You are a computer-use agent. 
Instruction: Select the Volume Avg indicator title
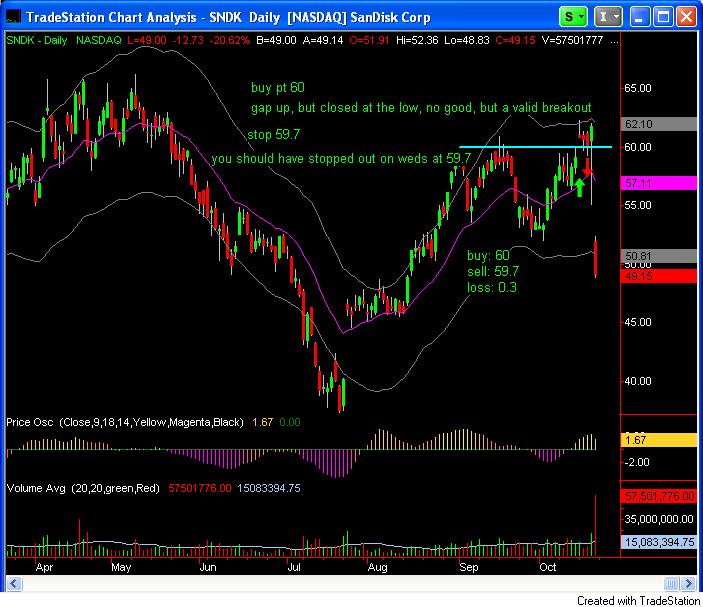(x=83, y=488)
